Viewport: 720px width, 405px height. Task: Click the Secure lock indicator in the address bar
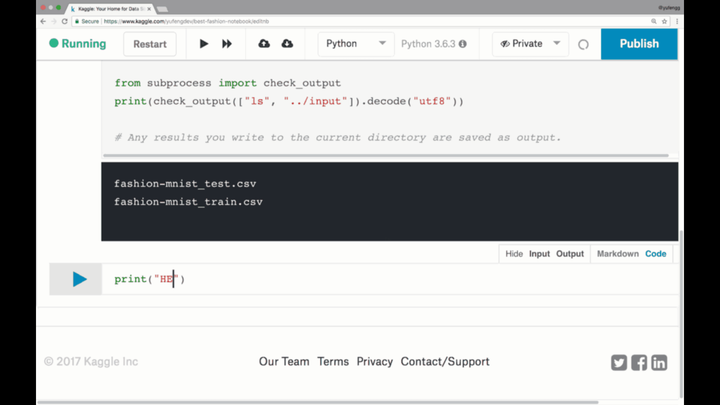coord(87,21)
